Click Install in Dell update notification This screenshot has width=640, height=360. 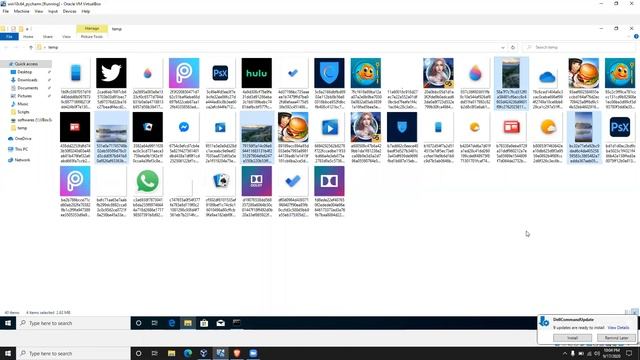coord(572,338)
